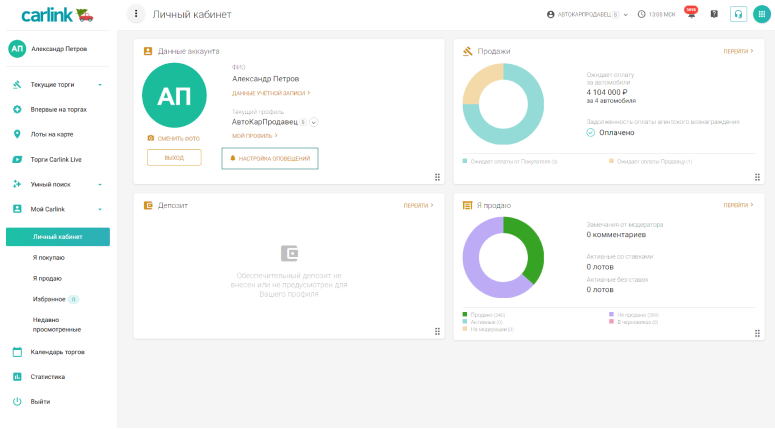Click the Лоты на карте map pin
Viewport: 775px width, 429px height.
[x=17, y=134]
